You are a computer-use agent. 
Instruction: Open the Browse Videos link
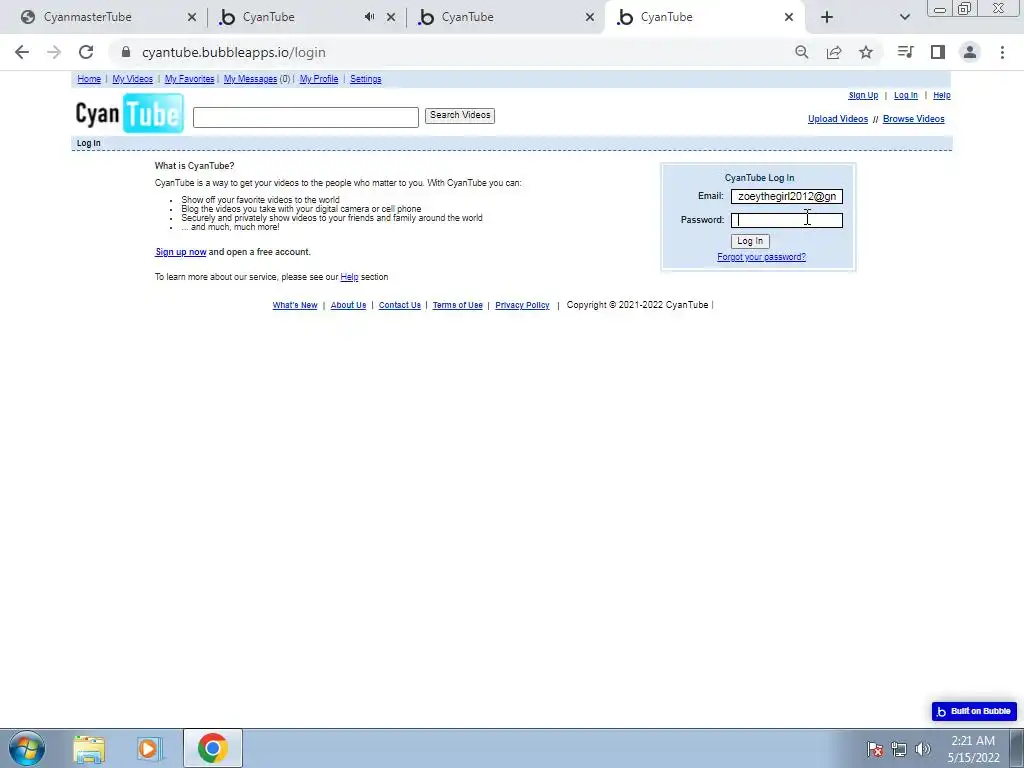[914, 119]
